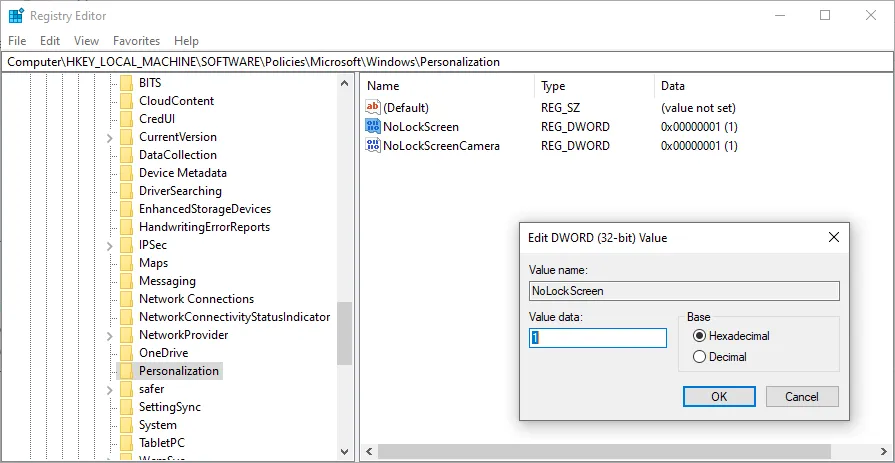Close the Edit DWORD dialog with X
This screenshot has height=463, width=895.
(833, 238)
